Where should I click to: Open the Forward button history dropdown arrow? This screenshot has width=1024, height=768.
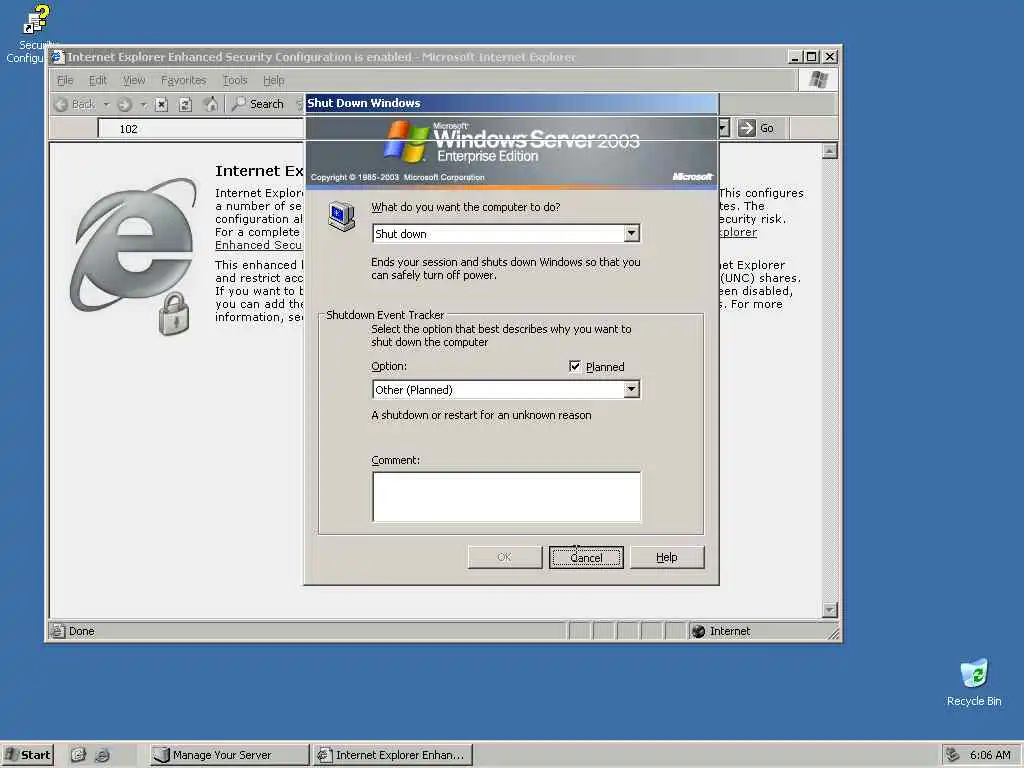pos(143,104)
